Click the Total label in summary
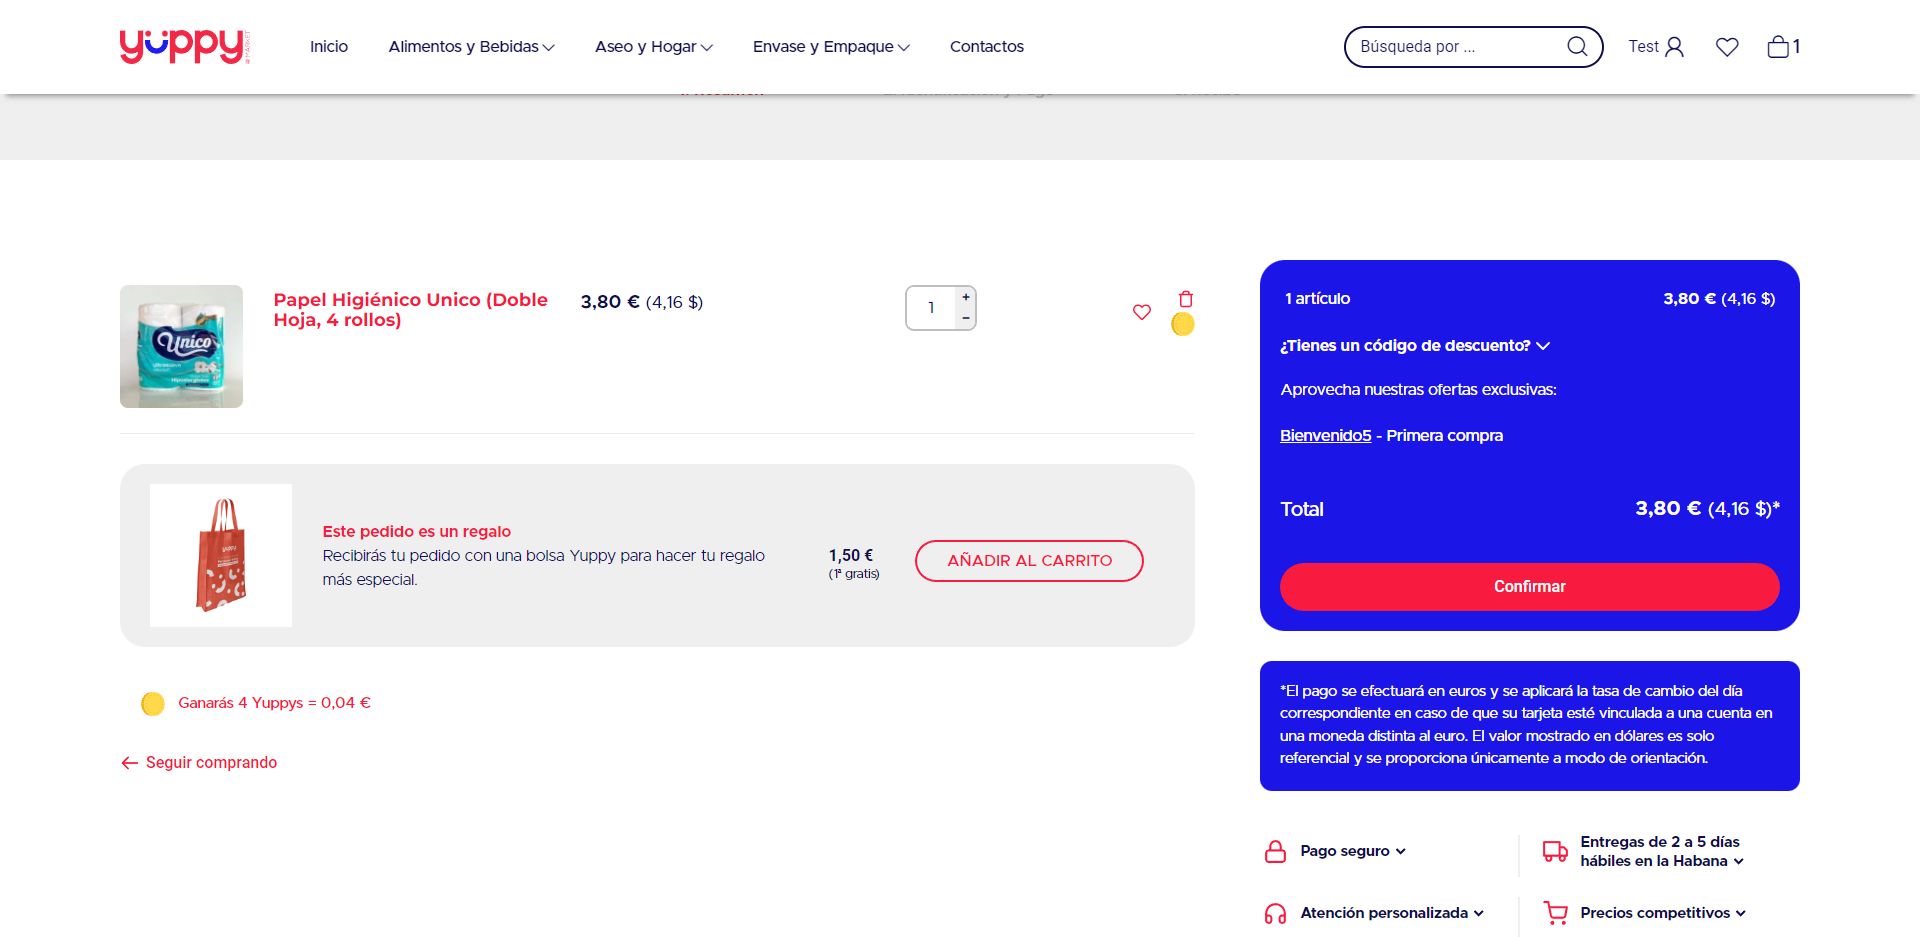Screen dimensions: 1920x937 1302,510
